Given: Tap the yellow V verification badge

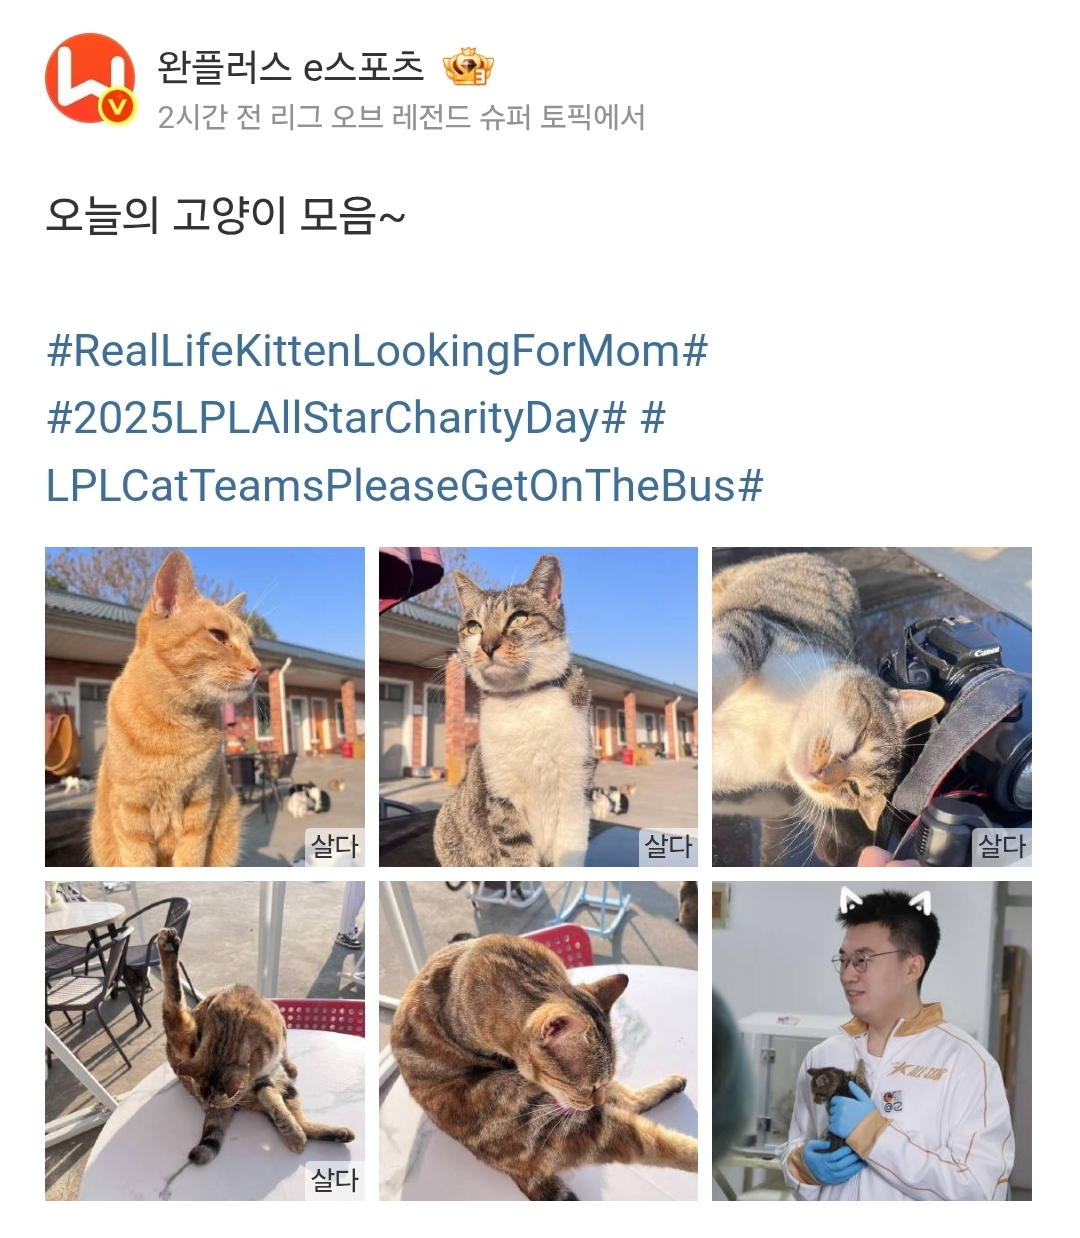Looking at the screenshot, I should tap(119, 106).
